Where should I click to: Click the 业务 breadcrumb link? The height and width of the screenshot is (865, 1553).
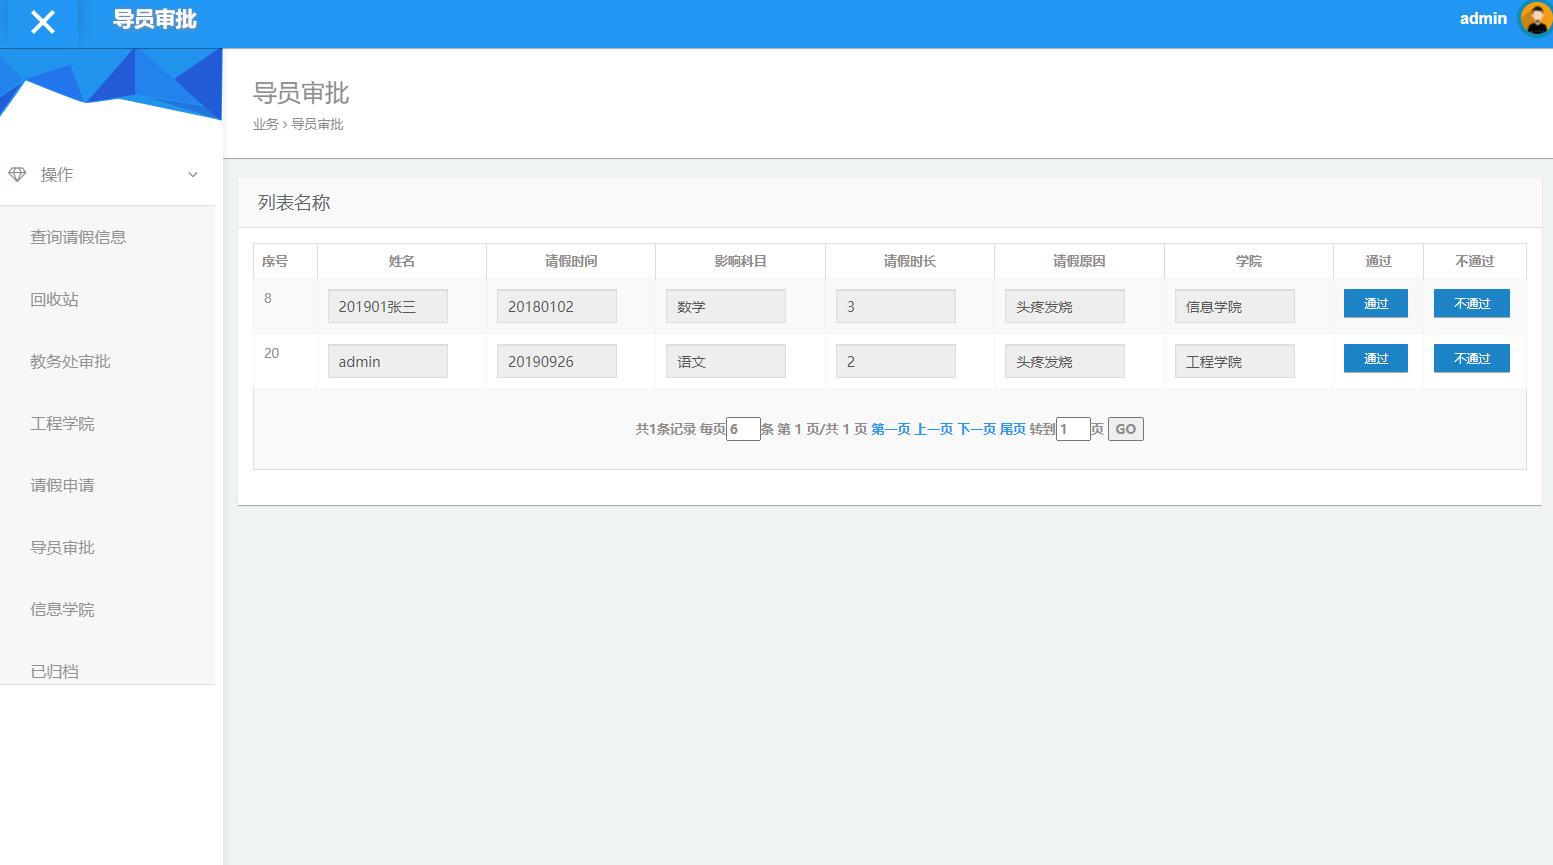265,124
